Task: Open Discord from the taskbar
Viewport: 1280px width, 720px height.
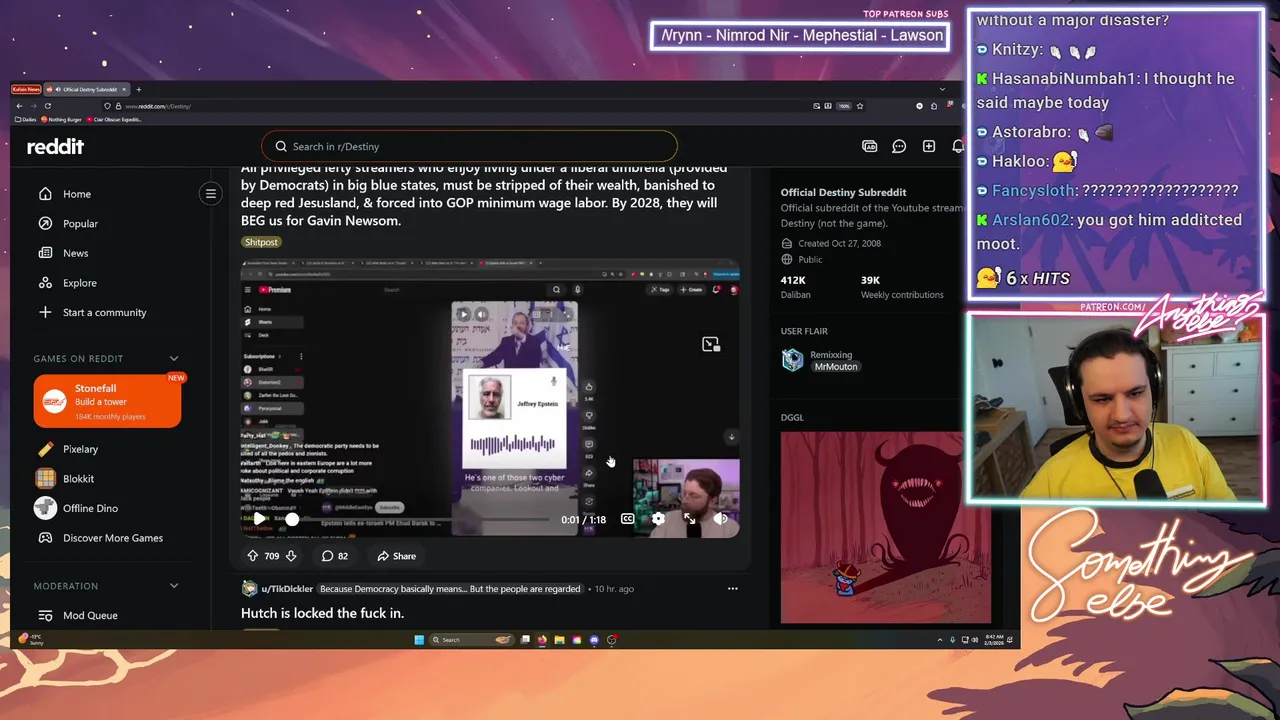Action: 594,640
